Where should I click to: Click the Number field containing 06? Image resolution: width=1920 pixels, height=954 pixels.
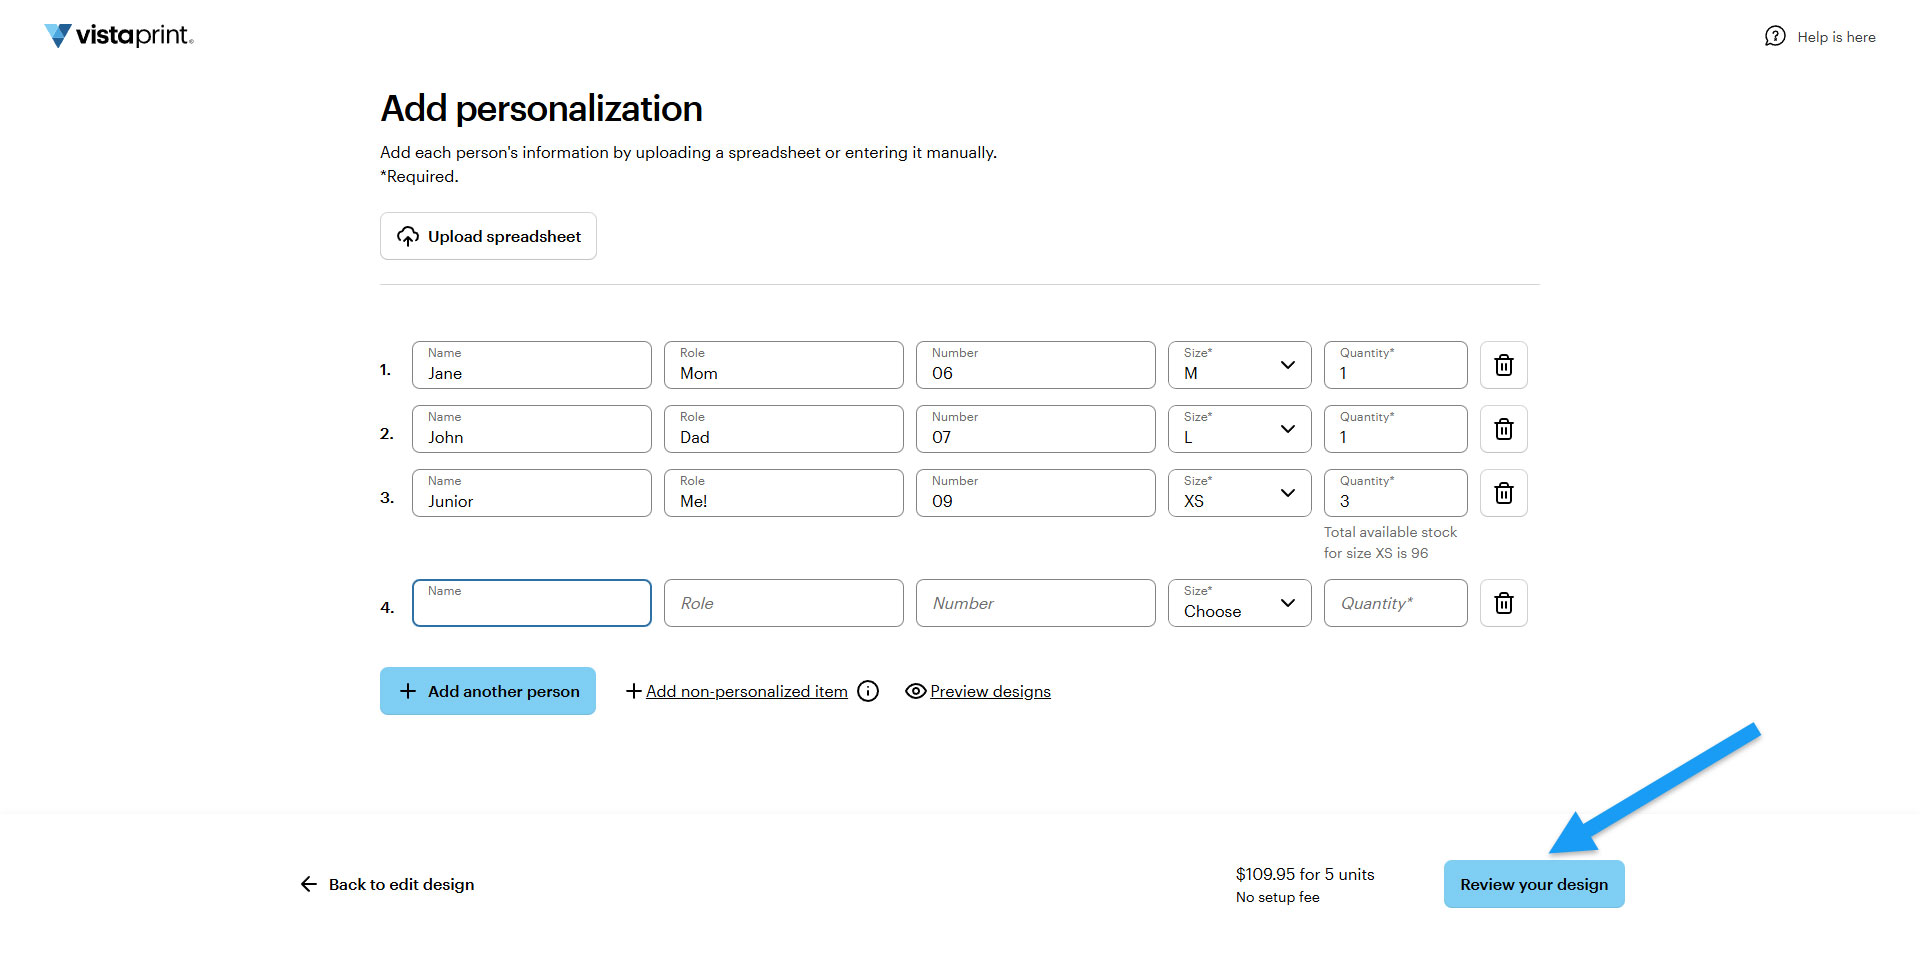1035,365
